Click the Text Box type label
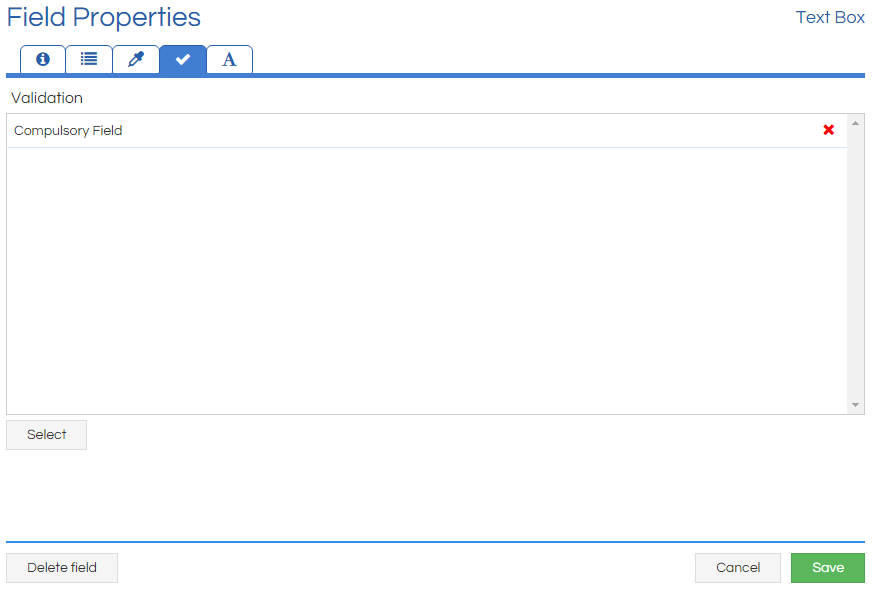Viewport: 873px width, 589px height. pyautogui.click(x=830, y=17)
